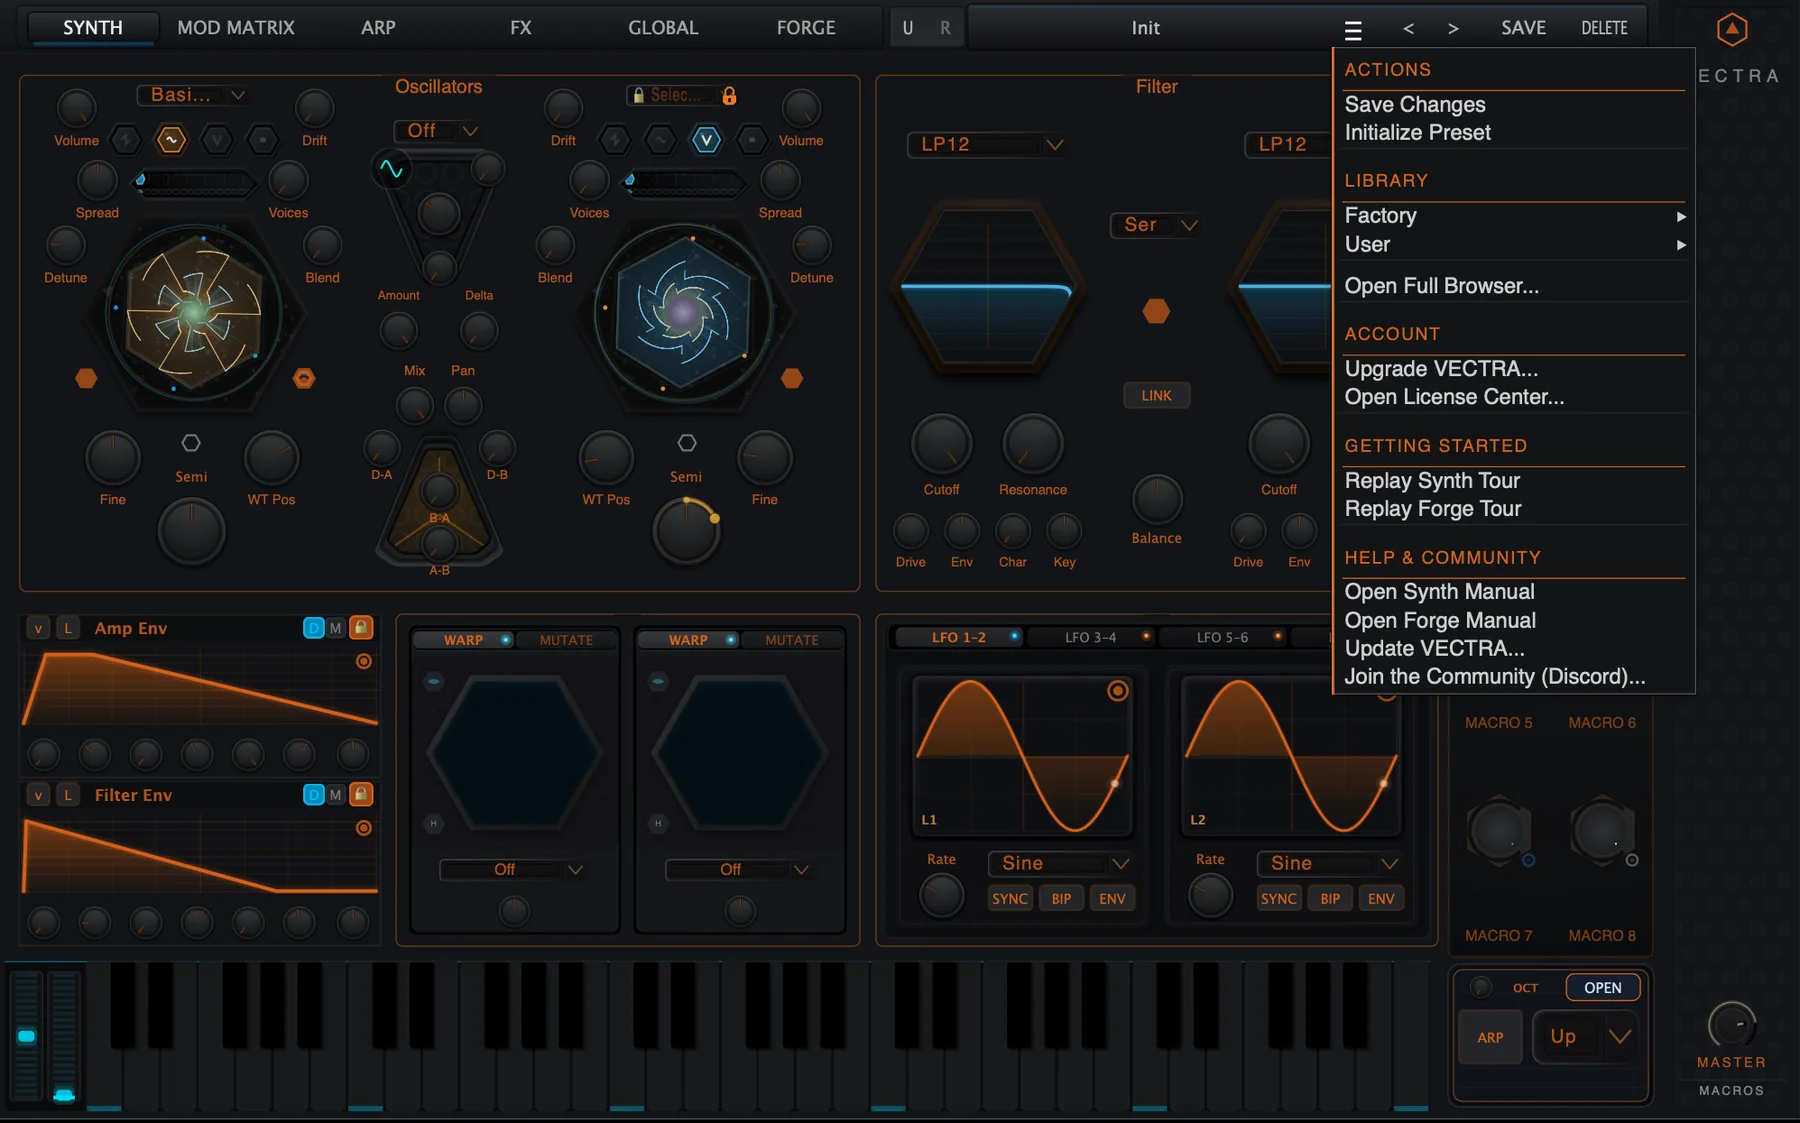Switch to the LFO 3-4 tab
This screenshot has height=1123, width=1800.
1092,637
